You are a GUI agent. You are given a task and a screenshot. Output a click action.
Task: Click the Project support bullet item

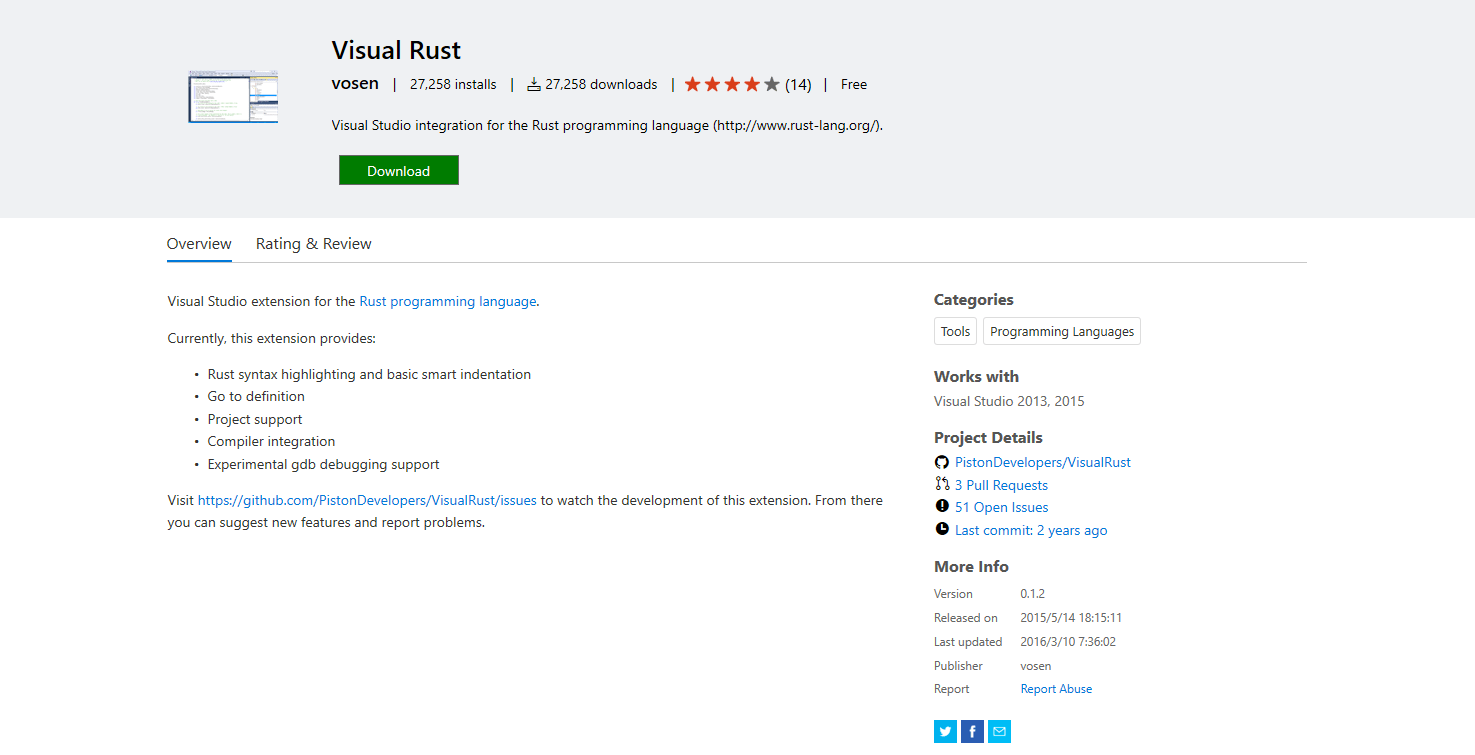pos(255,420)
